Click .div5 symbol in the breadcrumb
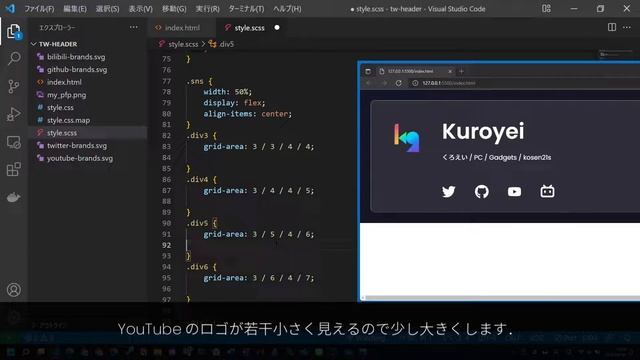The width and height of the screenshot is (640, 360). click(x=226, y=44)
